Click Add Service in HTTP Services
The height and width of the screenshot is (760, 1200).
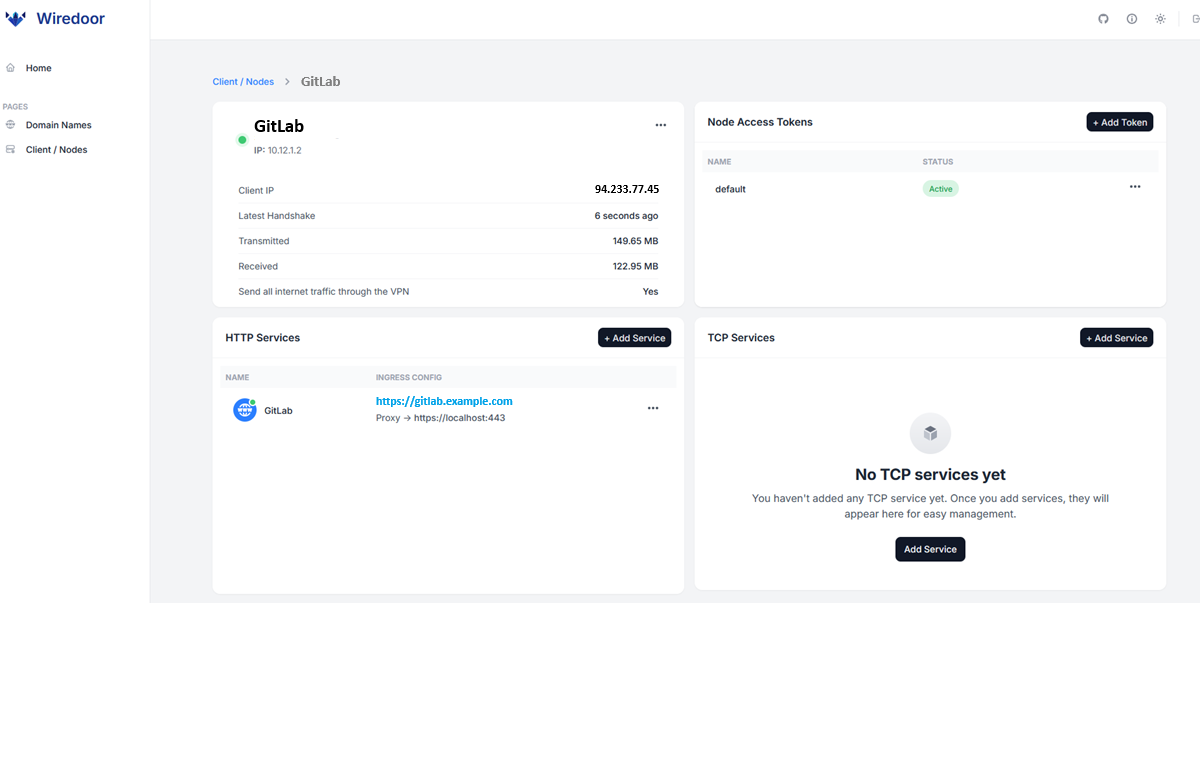coord(635,338)
